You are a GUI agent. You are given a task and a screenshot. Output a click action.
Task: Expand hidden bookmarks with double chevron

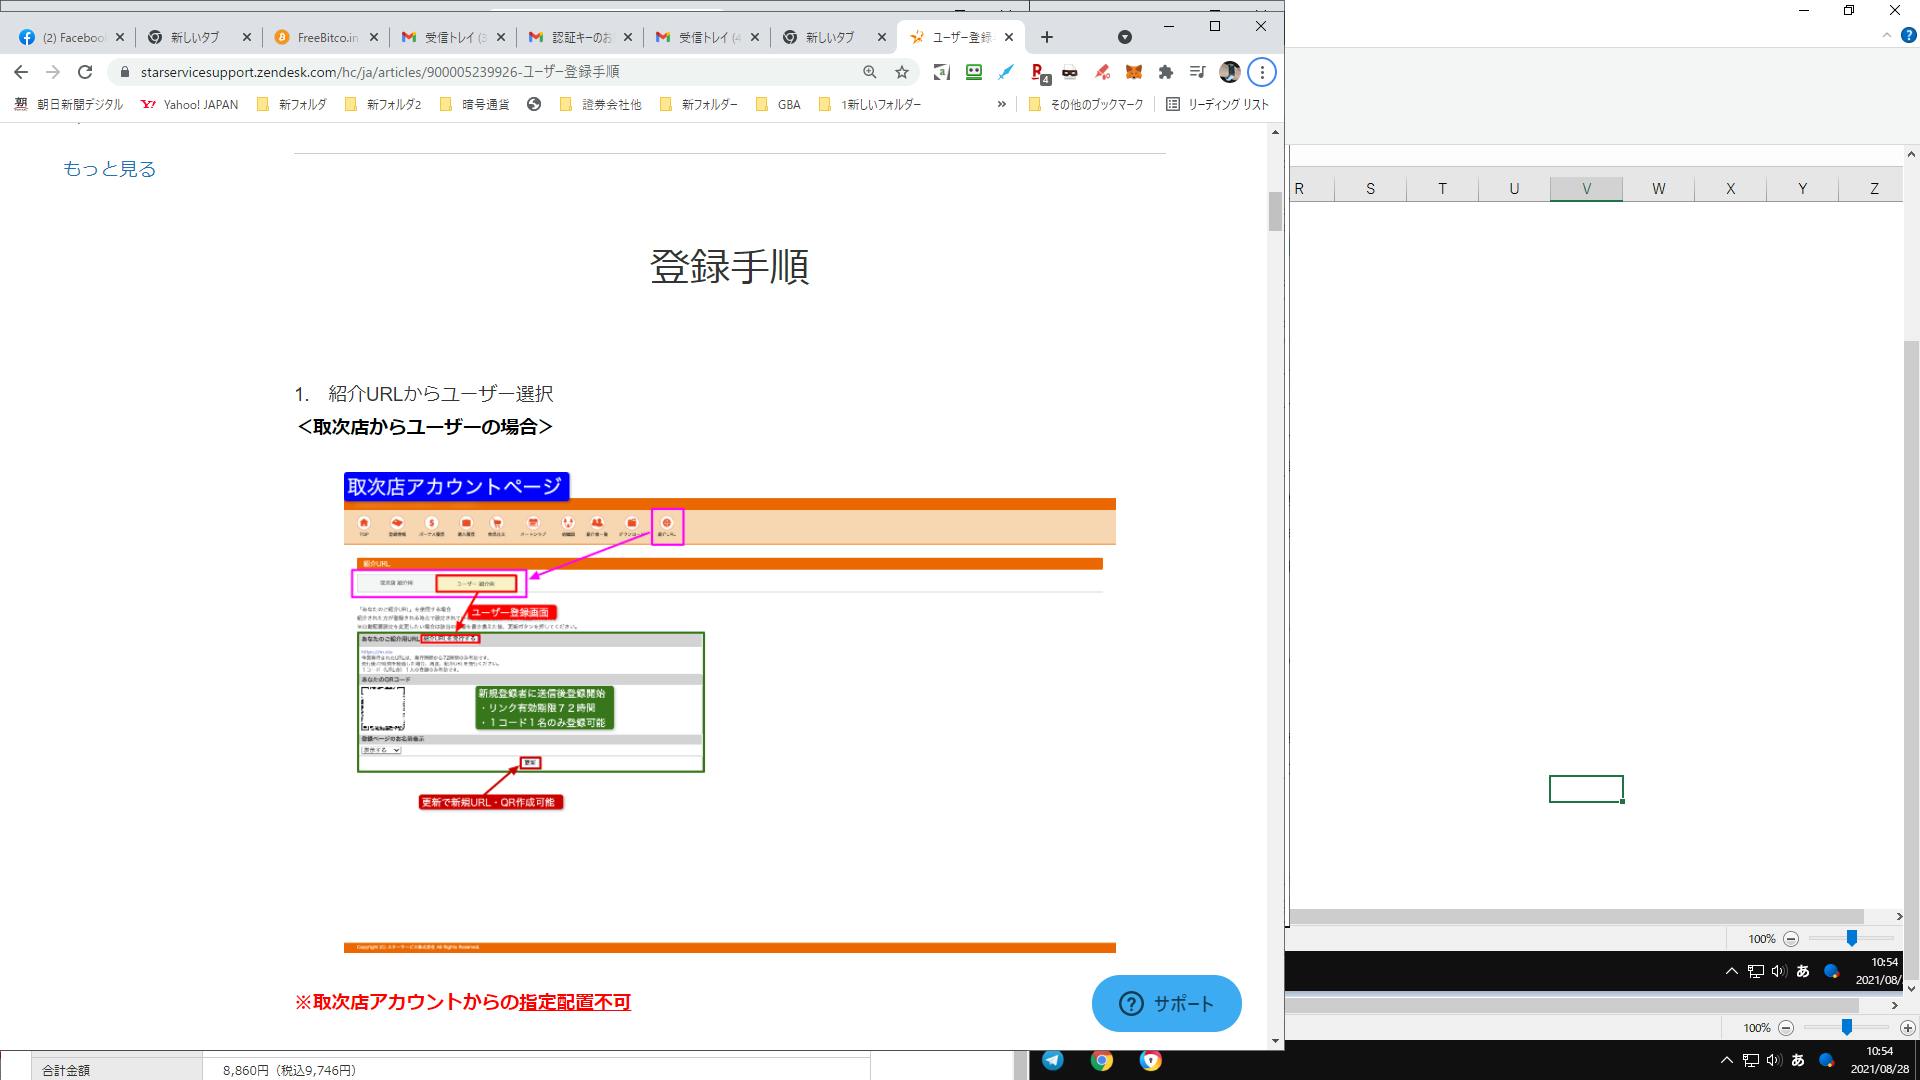coord(1001,104)
